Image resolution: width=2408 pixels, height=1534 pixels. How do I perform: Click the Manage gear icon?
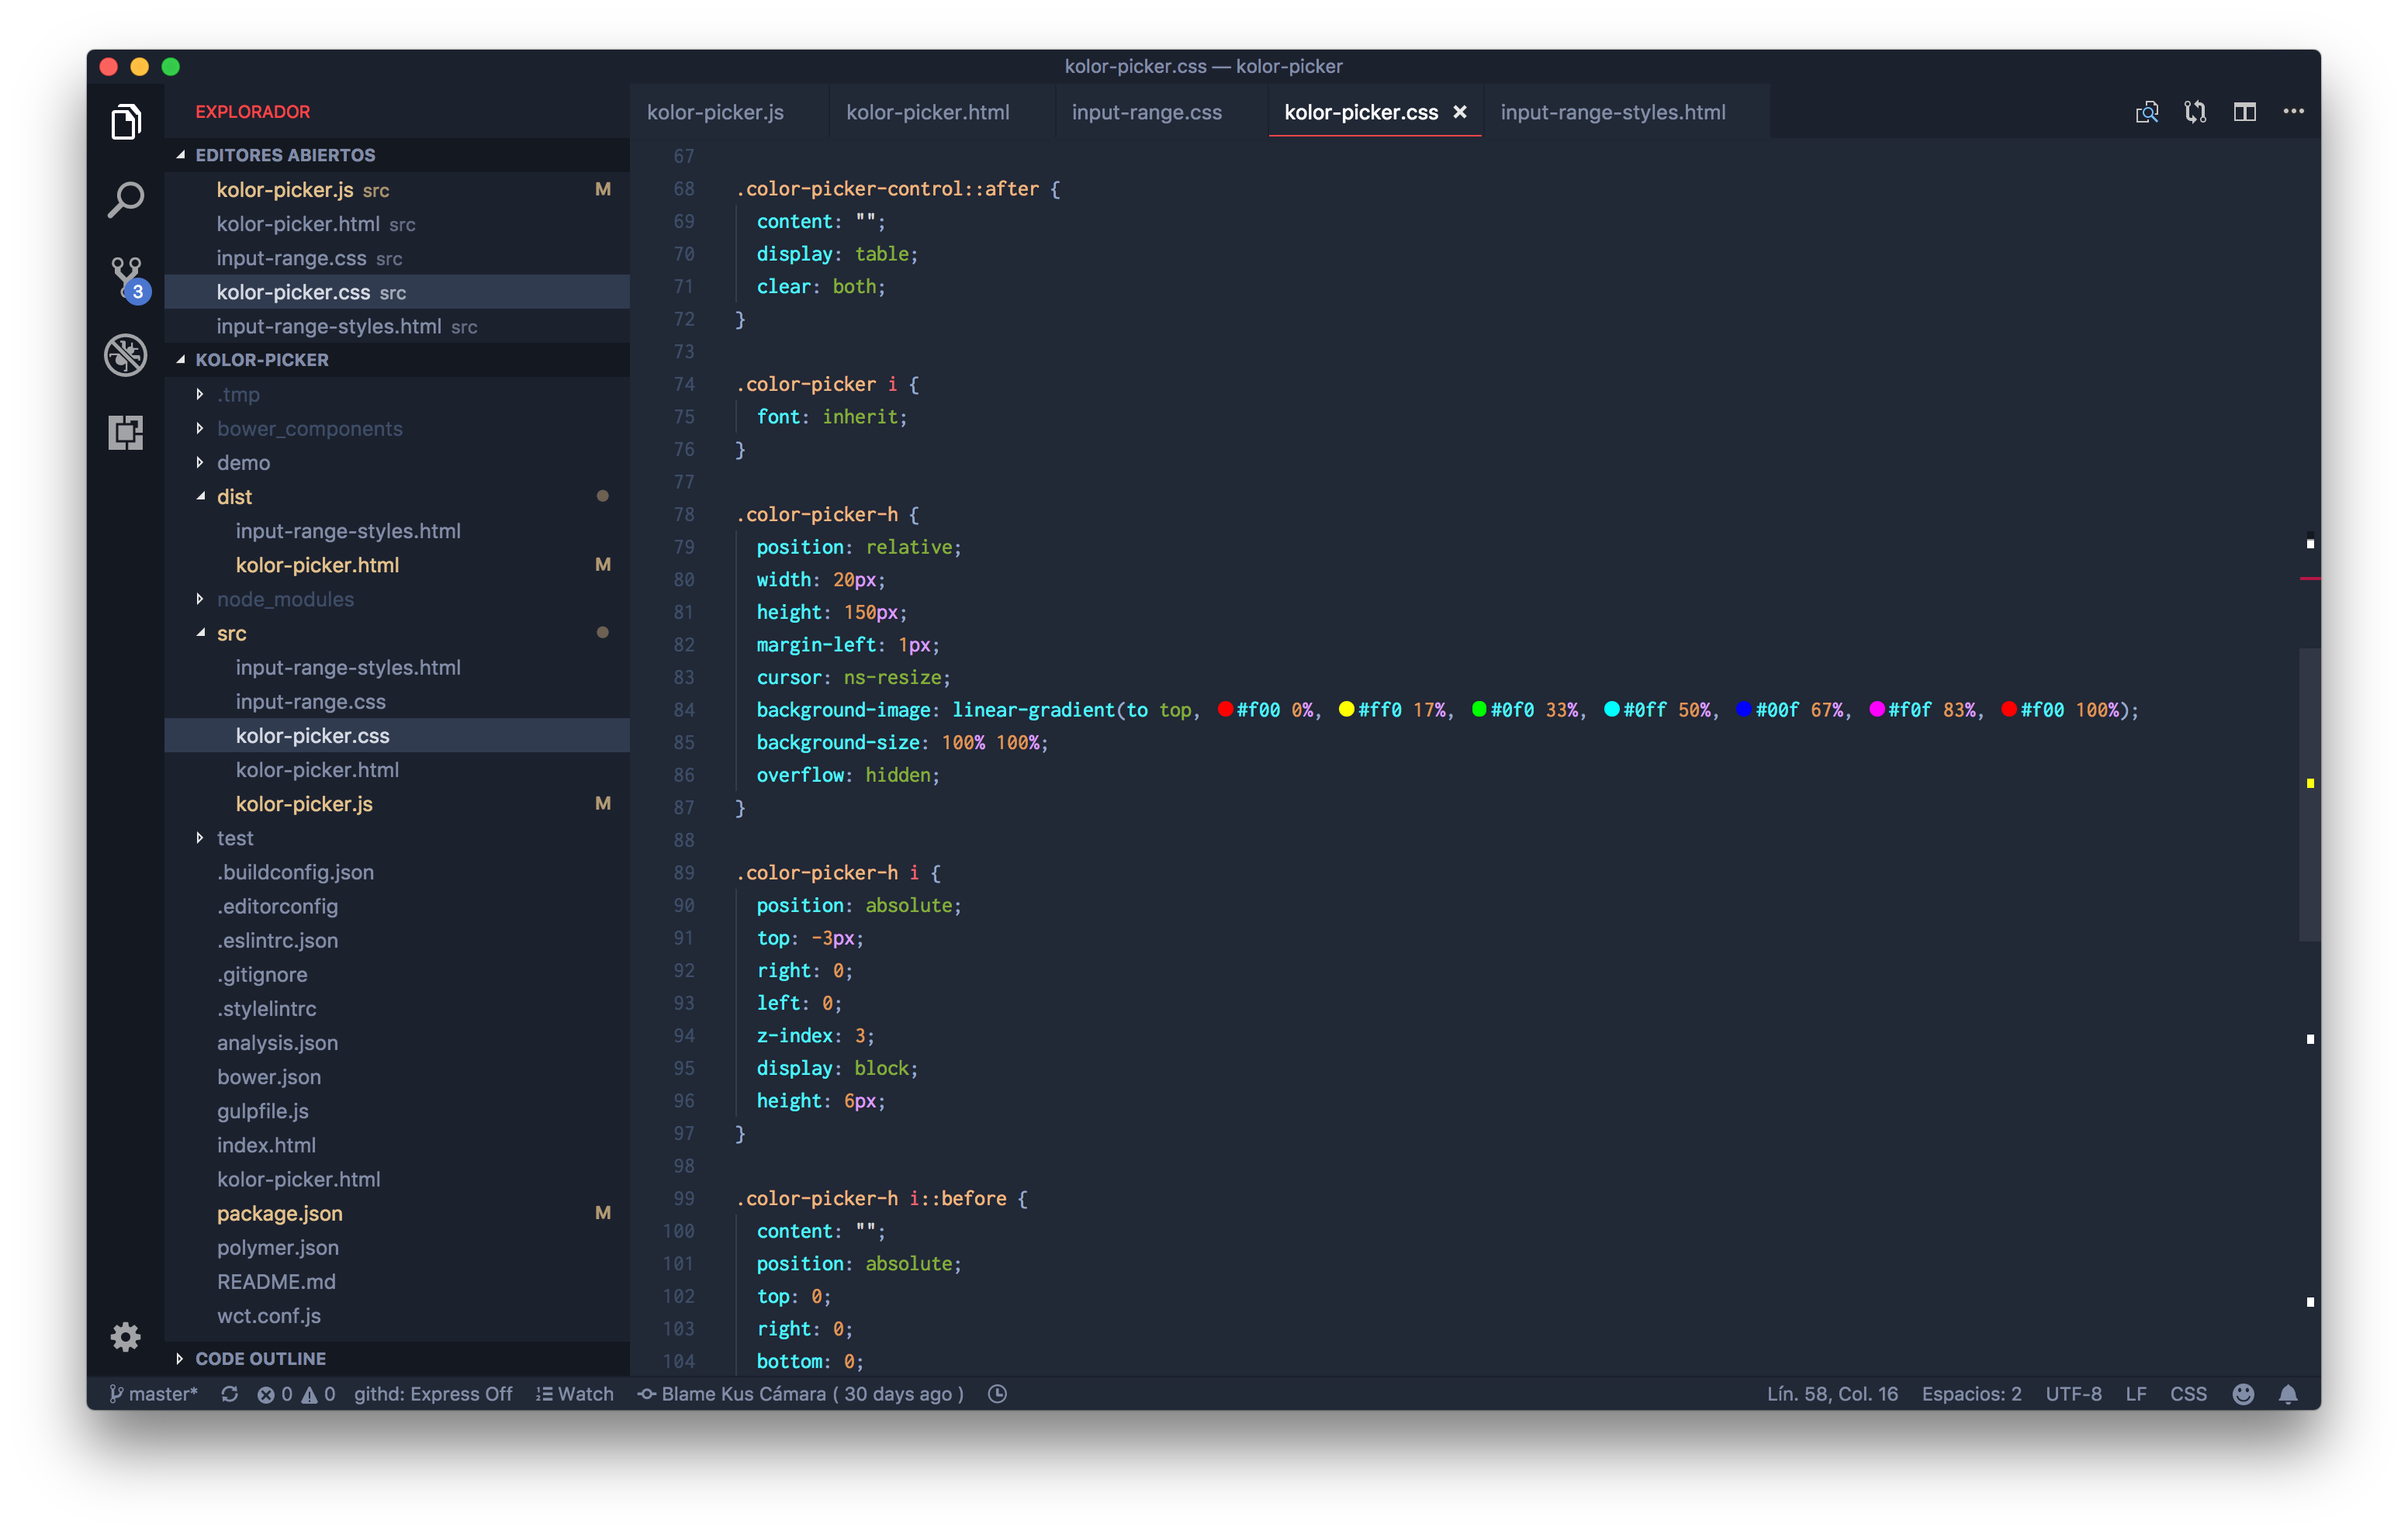click(x=126, y=1336)
